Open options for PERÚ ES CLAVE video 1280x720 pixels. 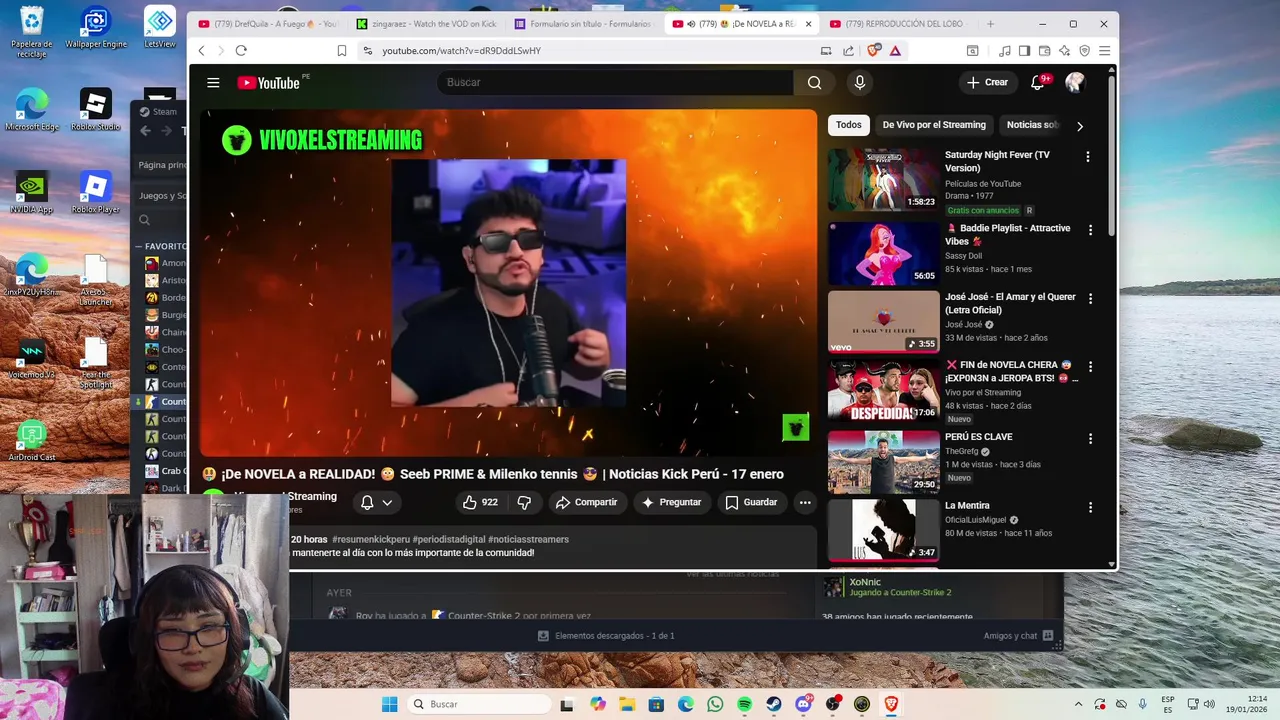(1090, 439)
